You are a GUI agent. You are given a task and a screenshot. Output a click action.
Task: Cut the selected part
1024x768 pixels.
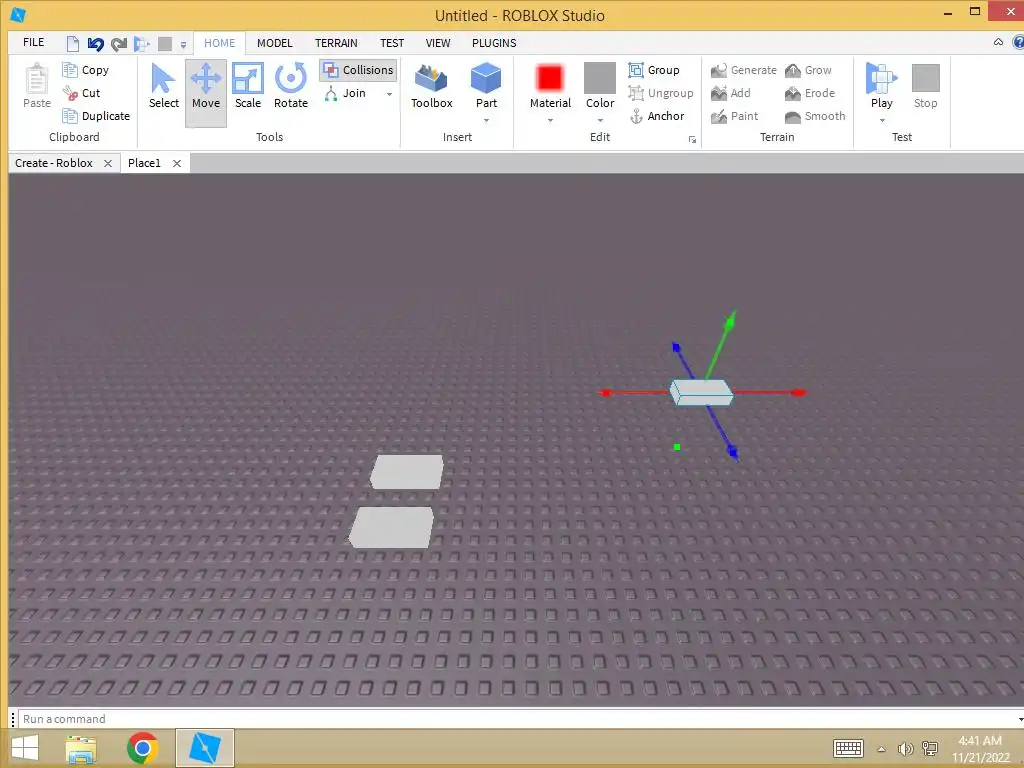tap(82, 93)
